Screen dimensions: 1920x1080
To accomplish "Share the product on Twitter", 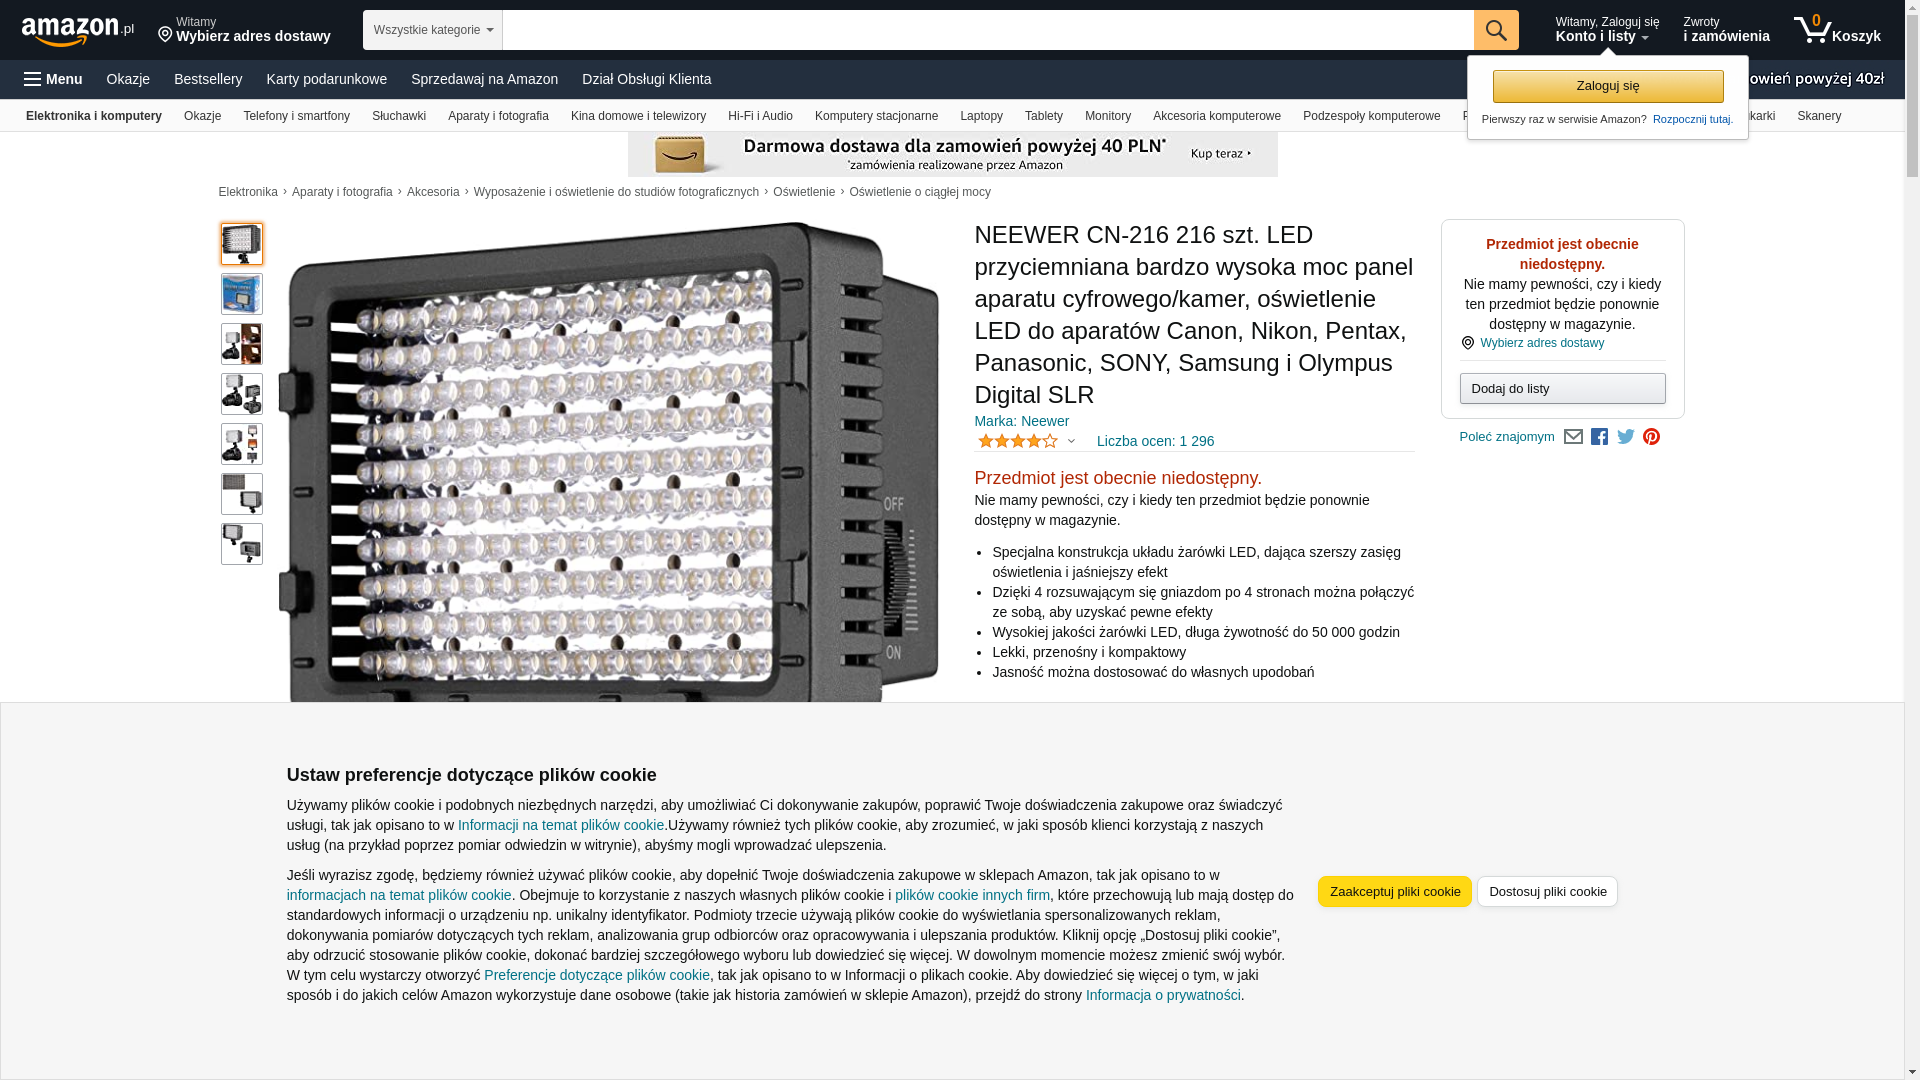I will tap(1626, 437).
